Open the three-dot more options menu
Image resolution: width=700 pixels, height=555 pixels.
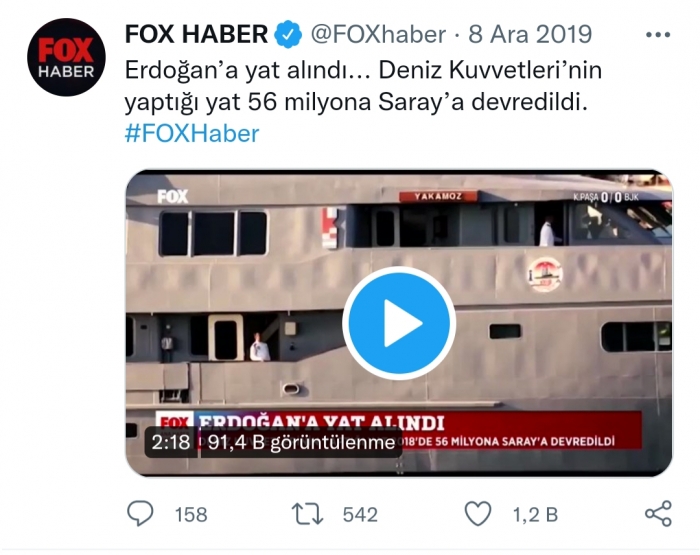pos(658,35)
